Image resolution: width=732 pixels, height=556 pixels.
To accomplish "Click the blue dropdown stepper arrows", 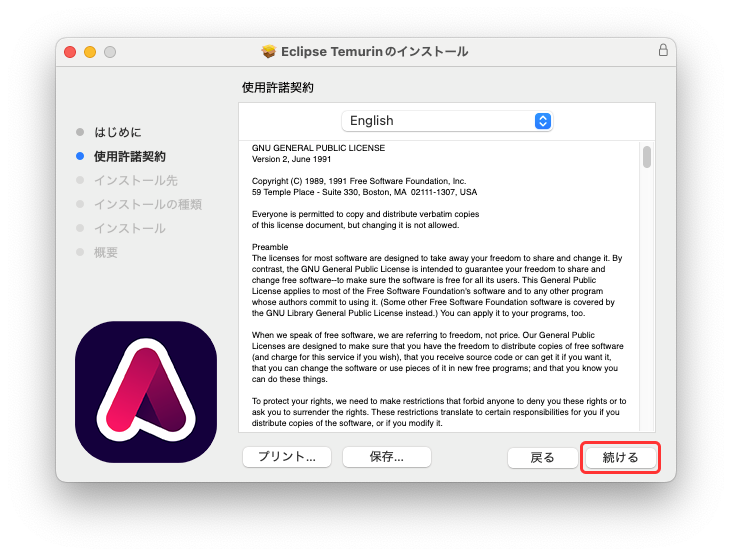I will coord(542,121).
